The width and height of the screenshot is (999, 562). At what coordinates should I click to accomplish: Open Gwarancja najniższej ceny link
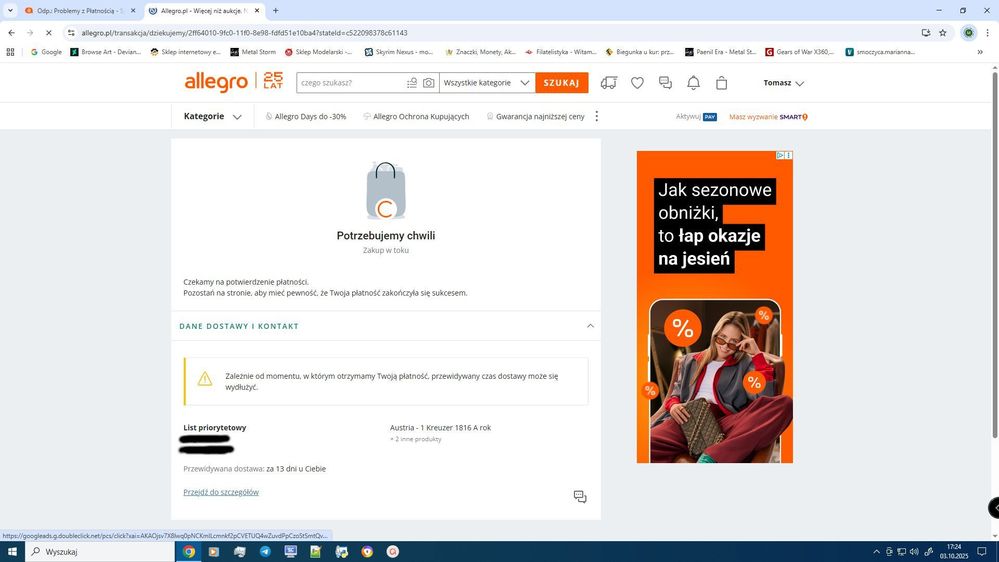(536, 117)
